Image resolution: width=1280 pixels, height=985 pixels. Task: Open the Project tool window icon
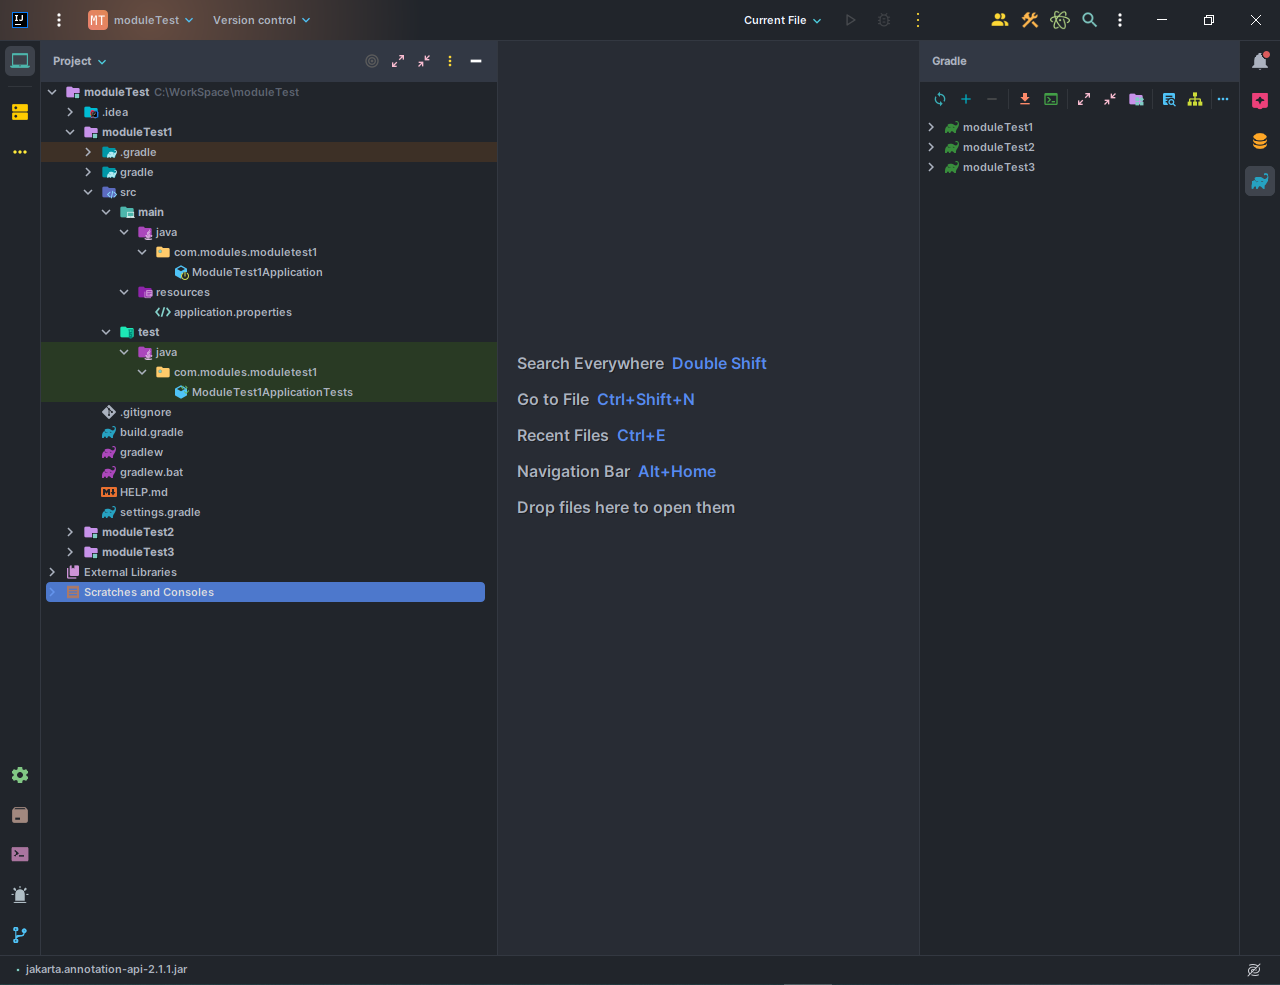tap(20, 61)
